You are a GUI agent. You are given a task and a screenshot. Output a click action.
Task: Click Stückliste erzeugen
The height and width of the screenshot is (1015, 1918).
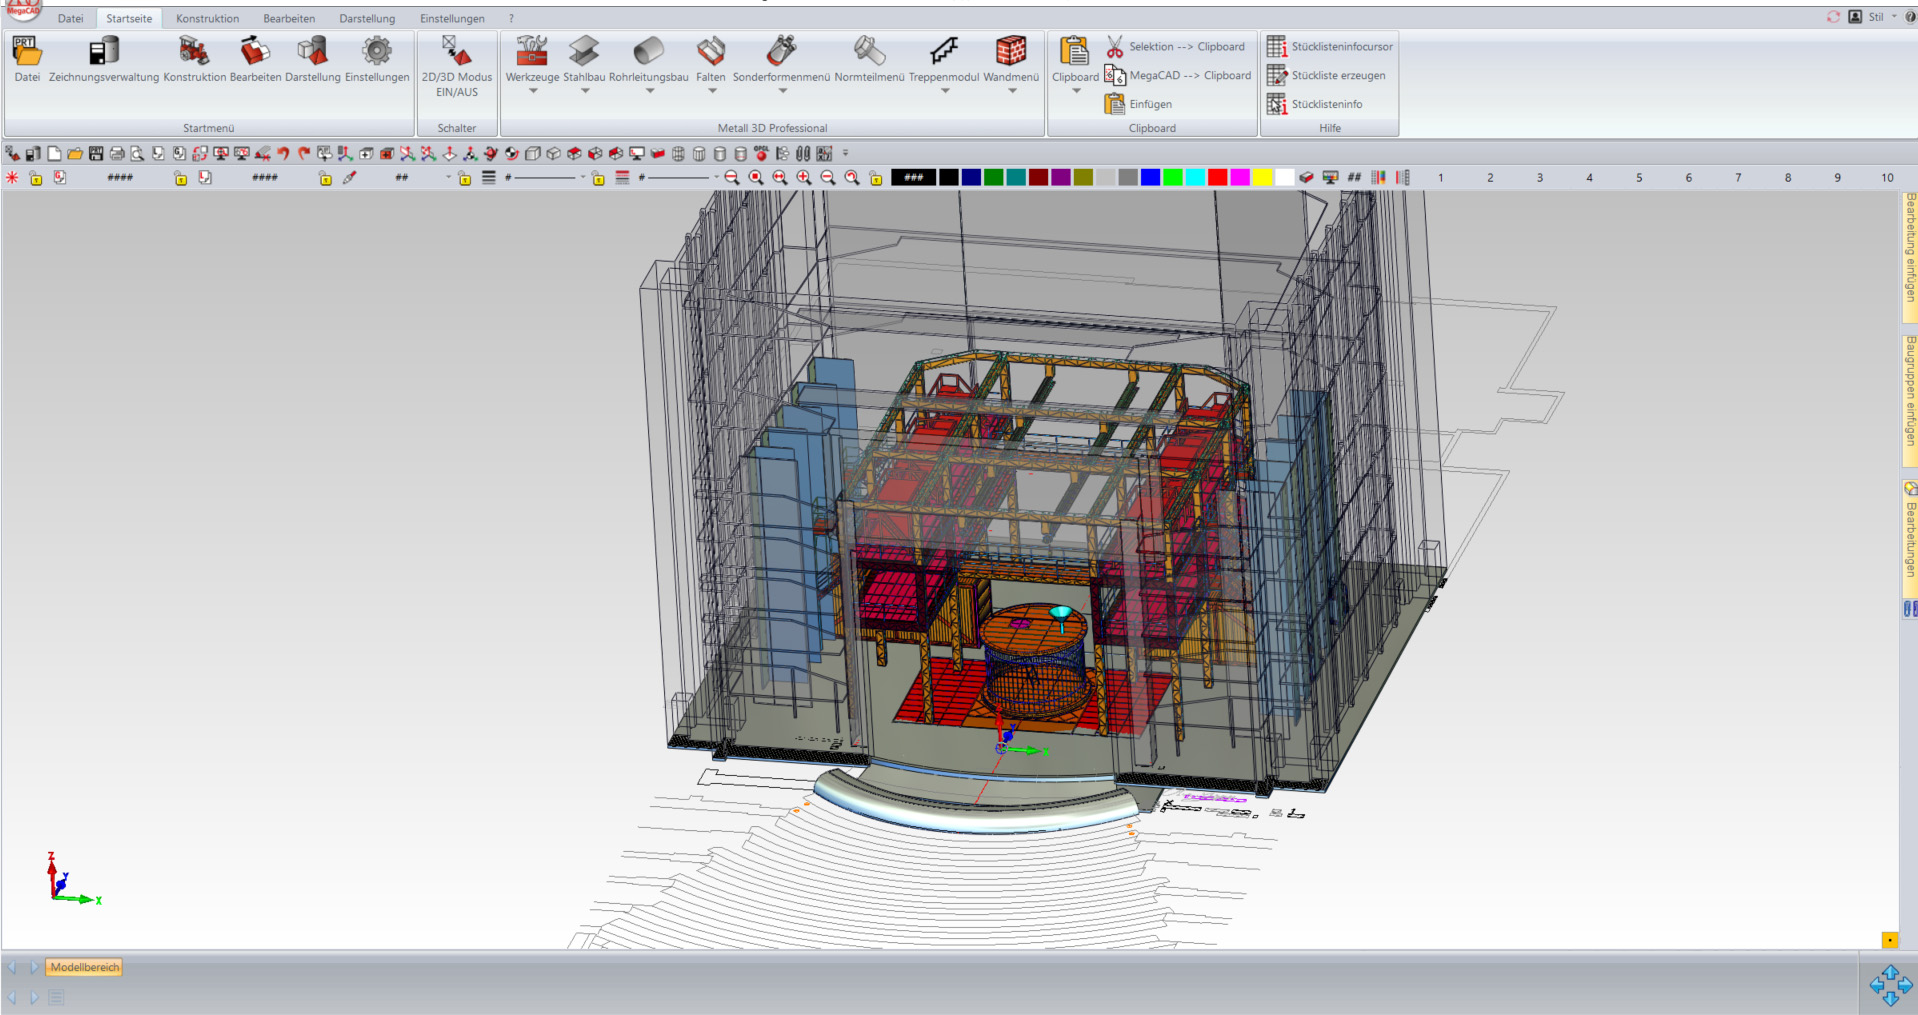1337,75
